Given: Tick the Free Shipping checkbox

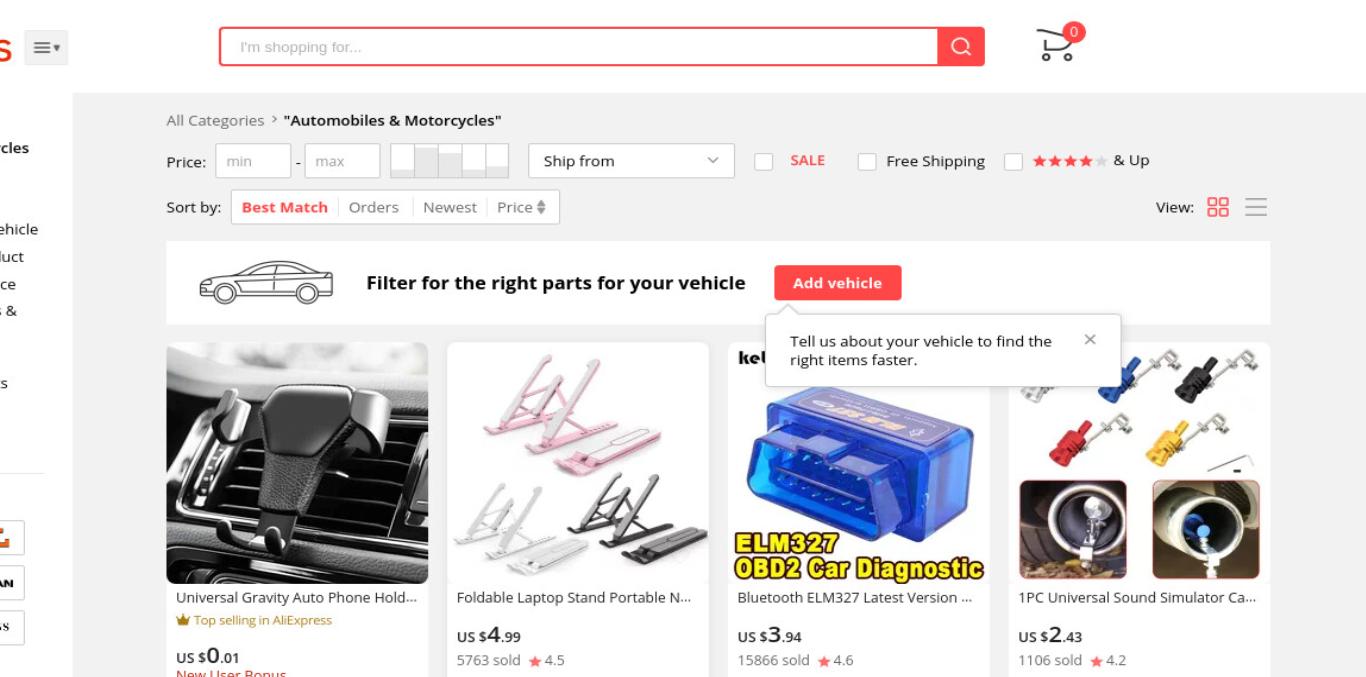Looking at the screenshot, I should tap(867, 161).
